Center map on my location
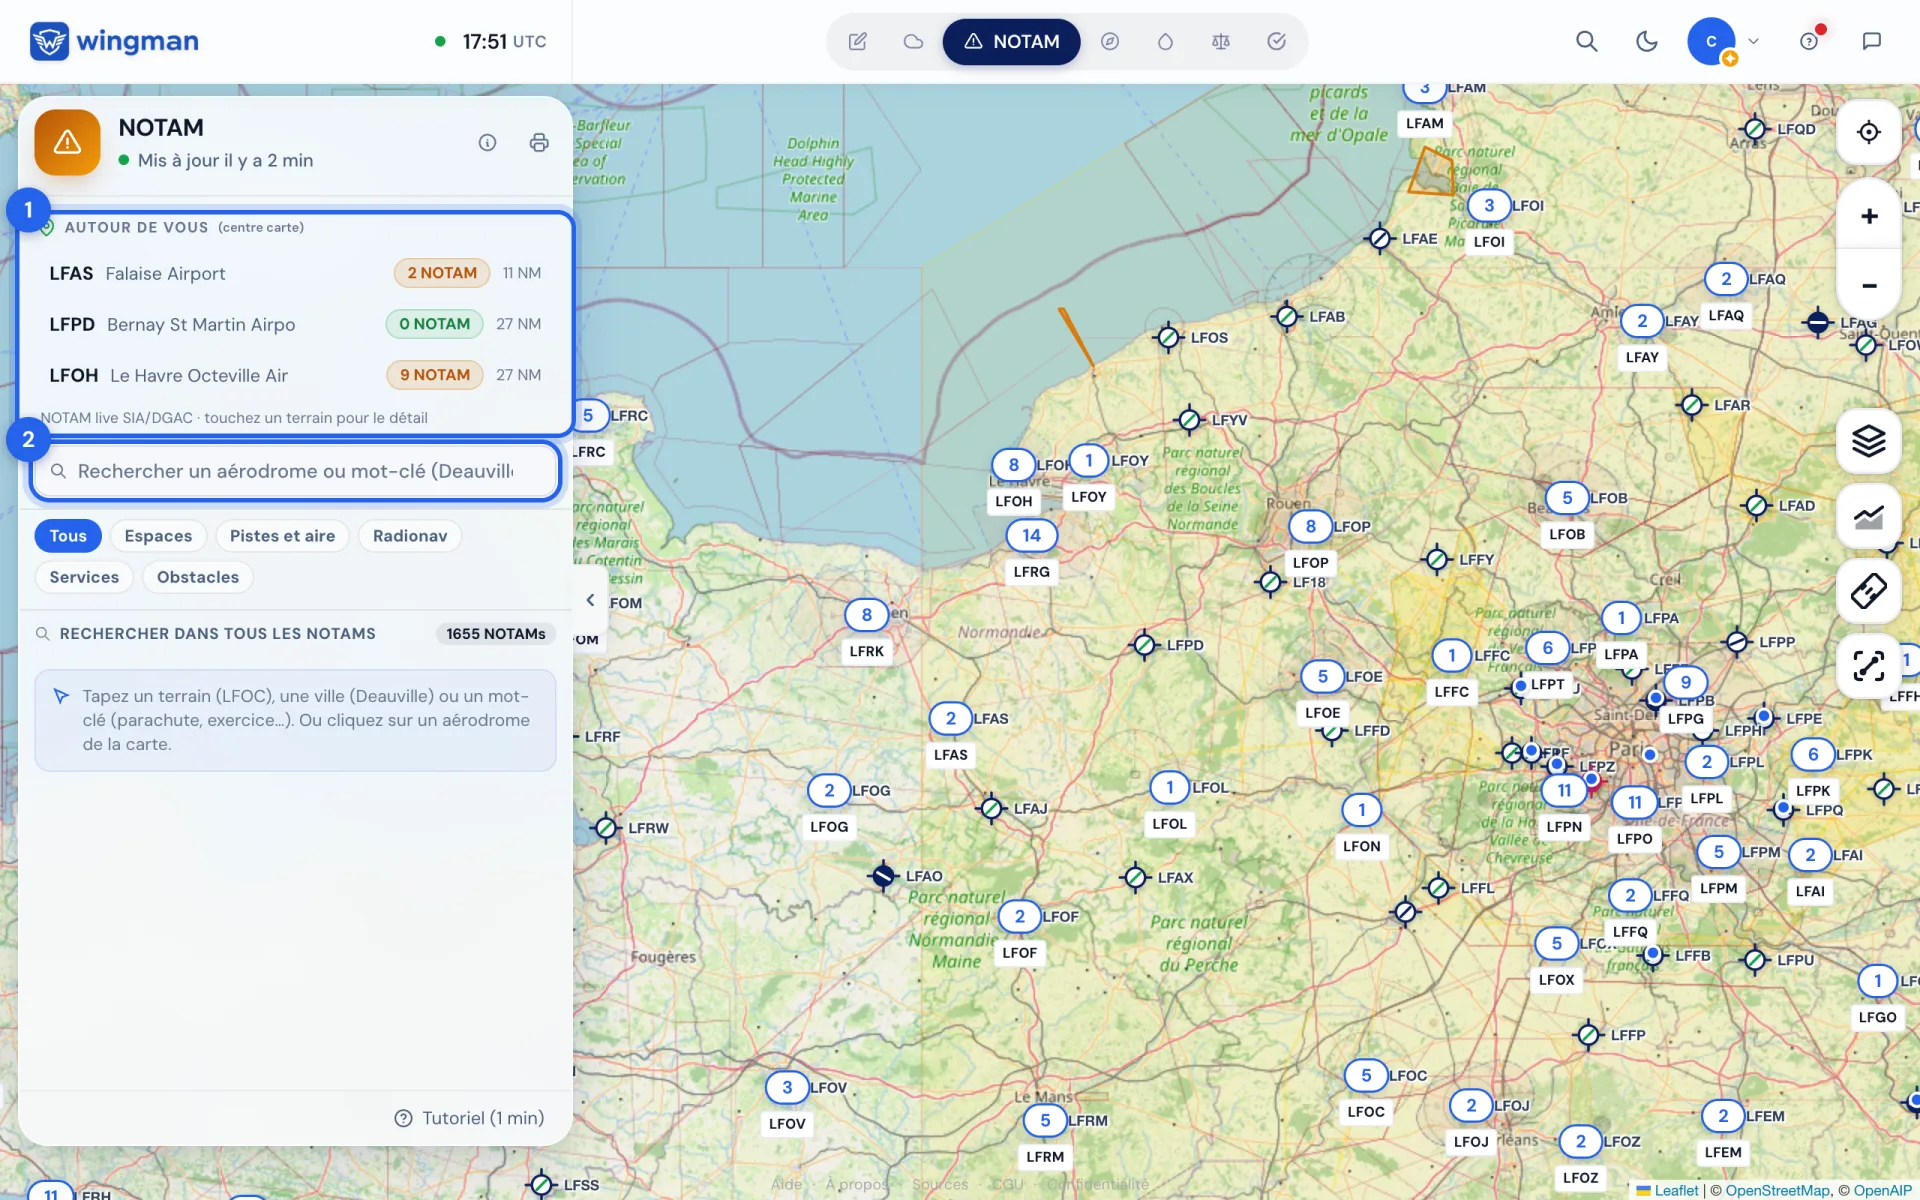The height and width of the screenshot is (1200, 1920). tap(1868, 132)
